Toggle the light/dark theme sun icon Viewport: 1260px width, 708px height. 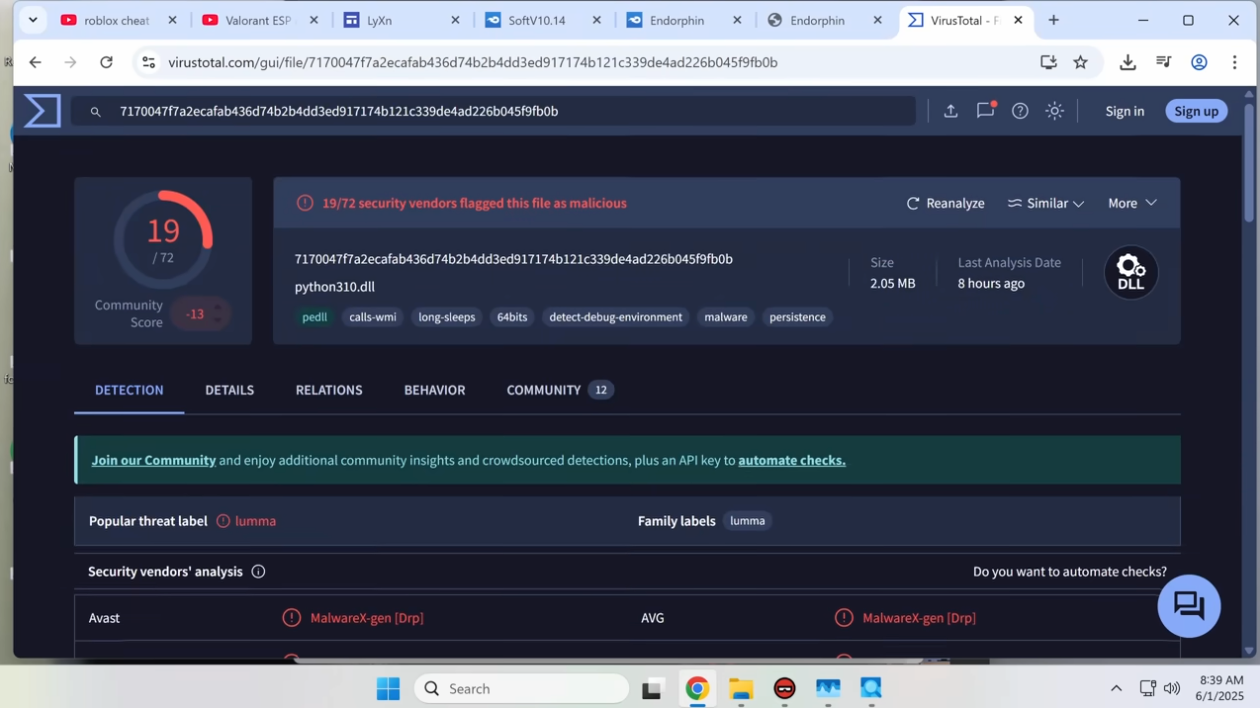pyautogui.click(x=1054, y=111)
